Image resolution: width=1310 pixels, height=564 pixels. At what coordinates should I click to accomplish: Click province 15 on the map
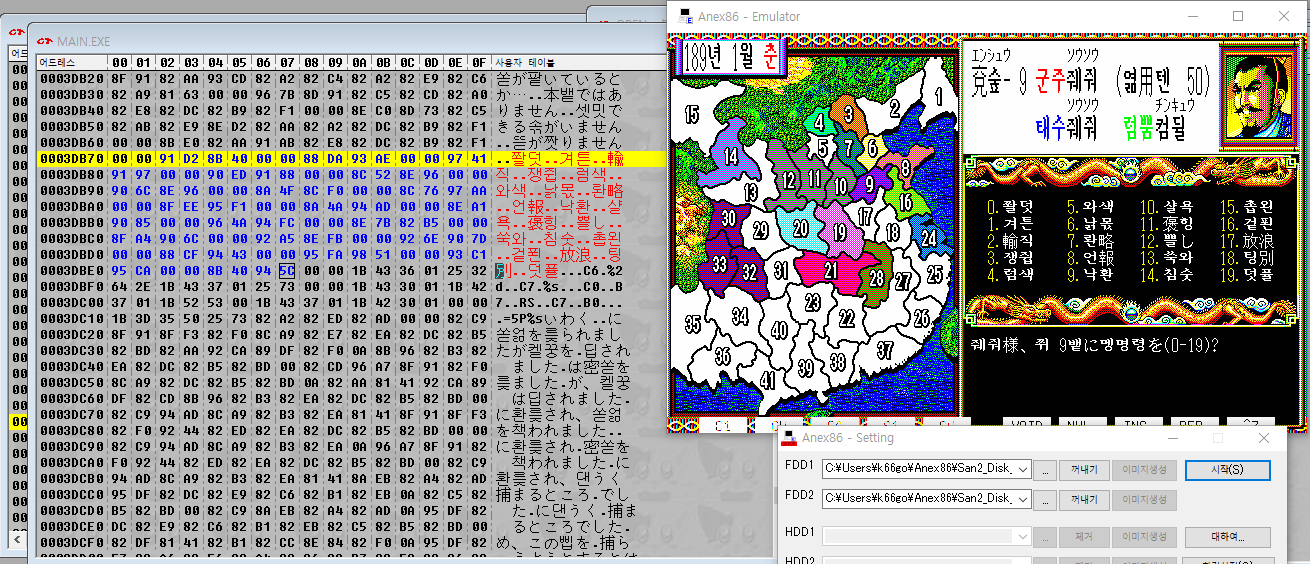click(x=692, y=115)
